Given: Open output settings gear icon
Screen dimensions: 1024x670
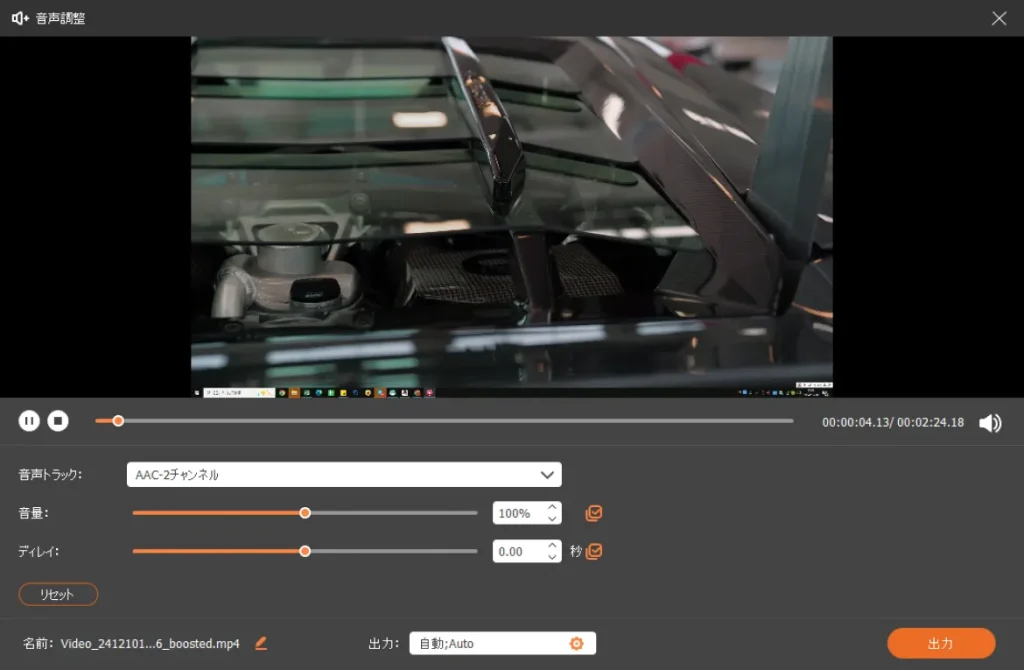Looking at the screenshot, I should tap(576, 643).
